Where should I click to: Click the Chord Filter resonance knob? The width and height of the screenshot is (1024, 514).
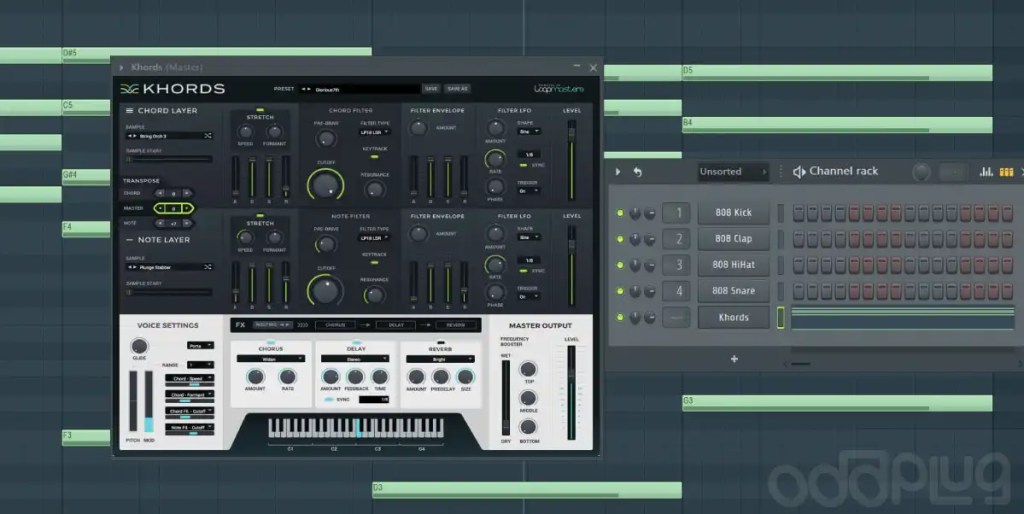click(x=374, y=189)
